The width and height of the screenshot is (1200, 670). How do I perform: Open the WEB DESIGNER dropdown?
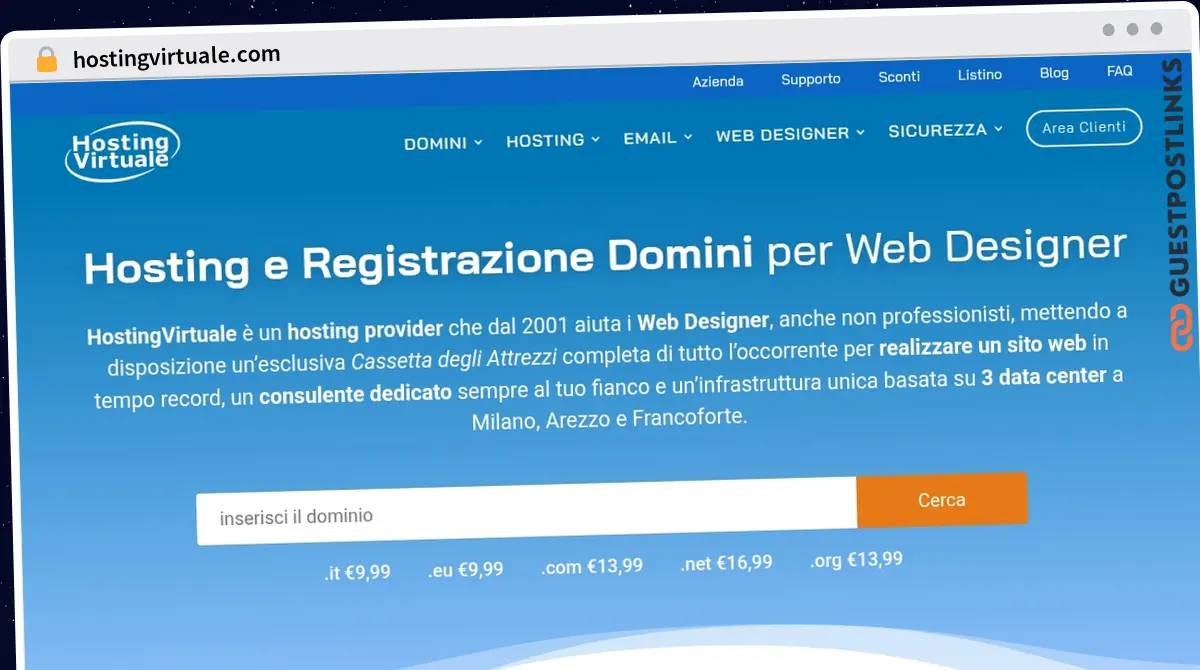(x=785, y=132)
